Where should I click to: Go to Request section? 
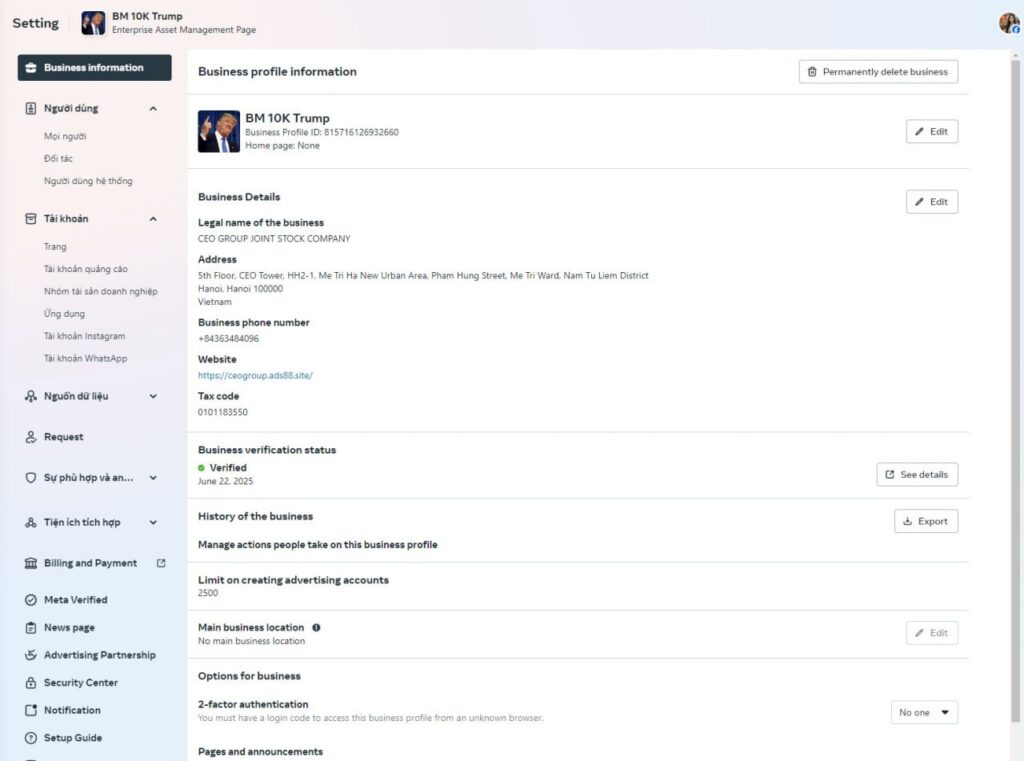pyautogui.click(x=63, y=437)
